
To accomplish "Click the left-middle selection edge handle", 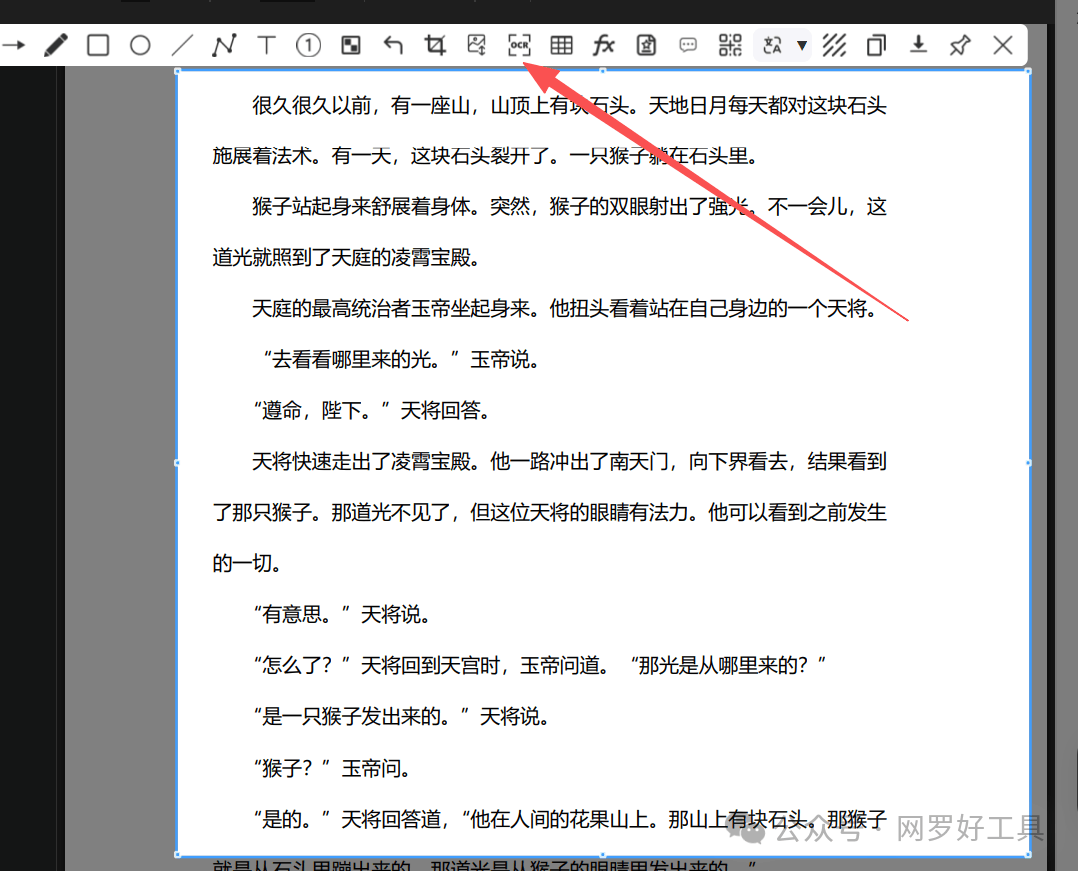I will [x=177, y=463].
